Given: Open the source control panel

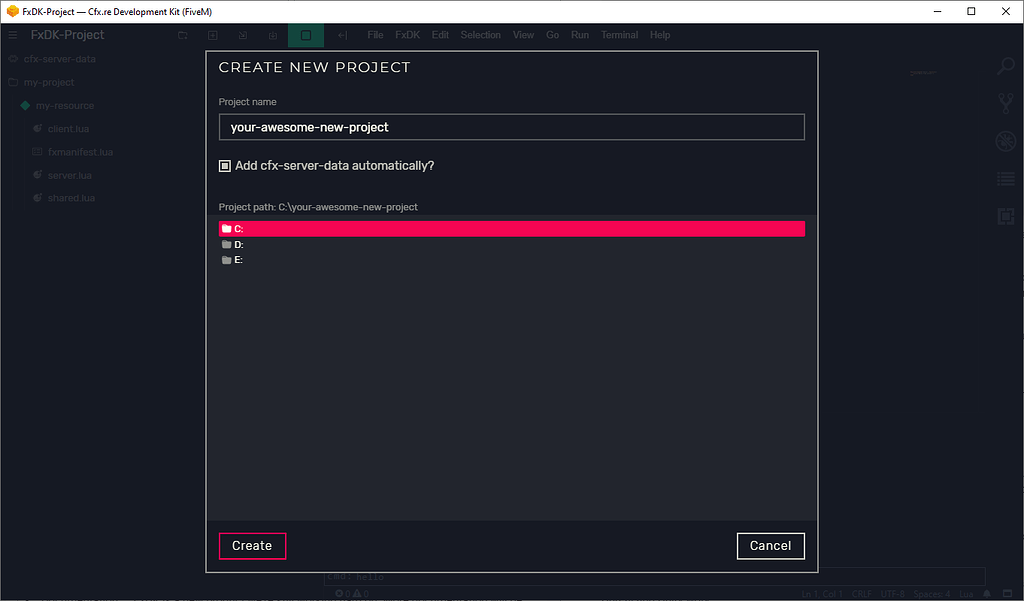Looking at the screenshot, I should pos(1004,102).
